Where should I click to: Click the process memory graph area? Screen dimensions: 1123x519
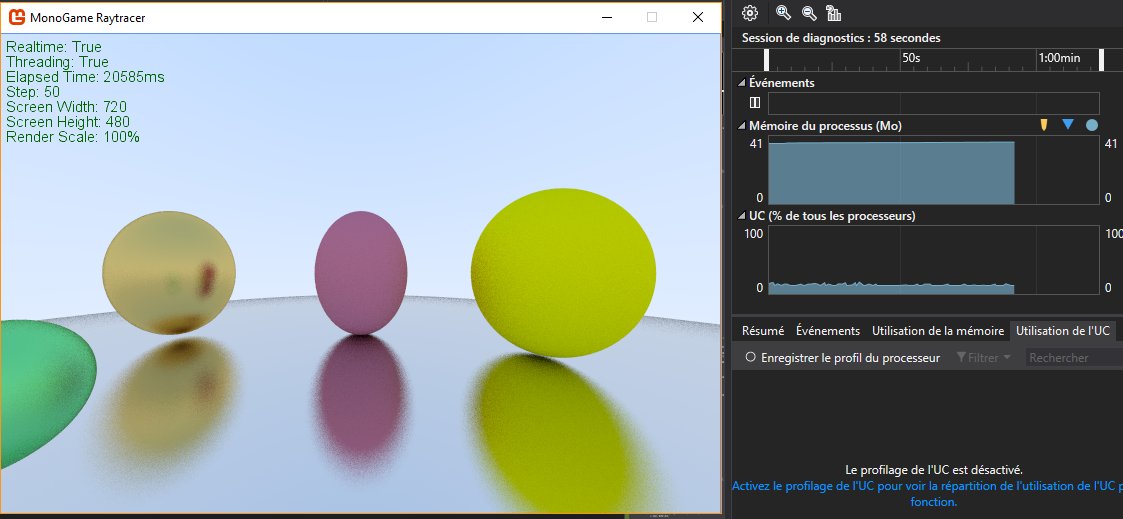pos(933,172)
